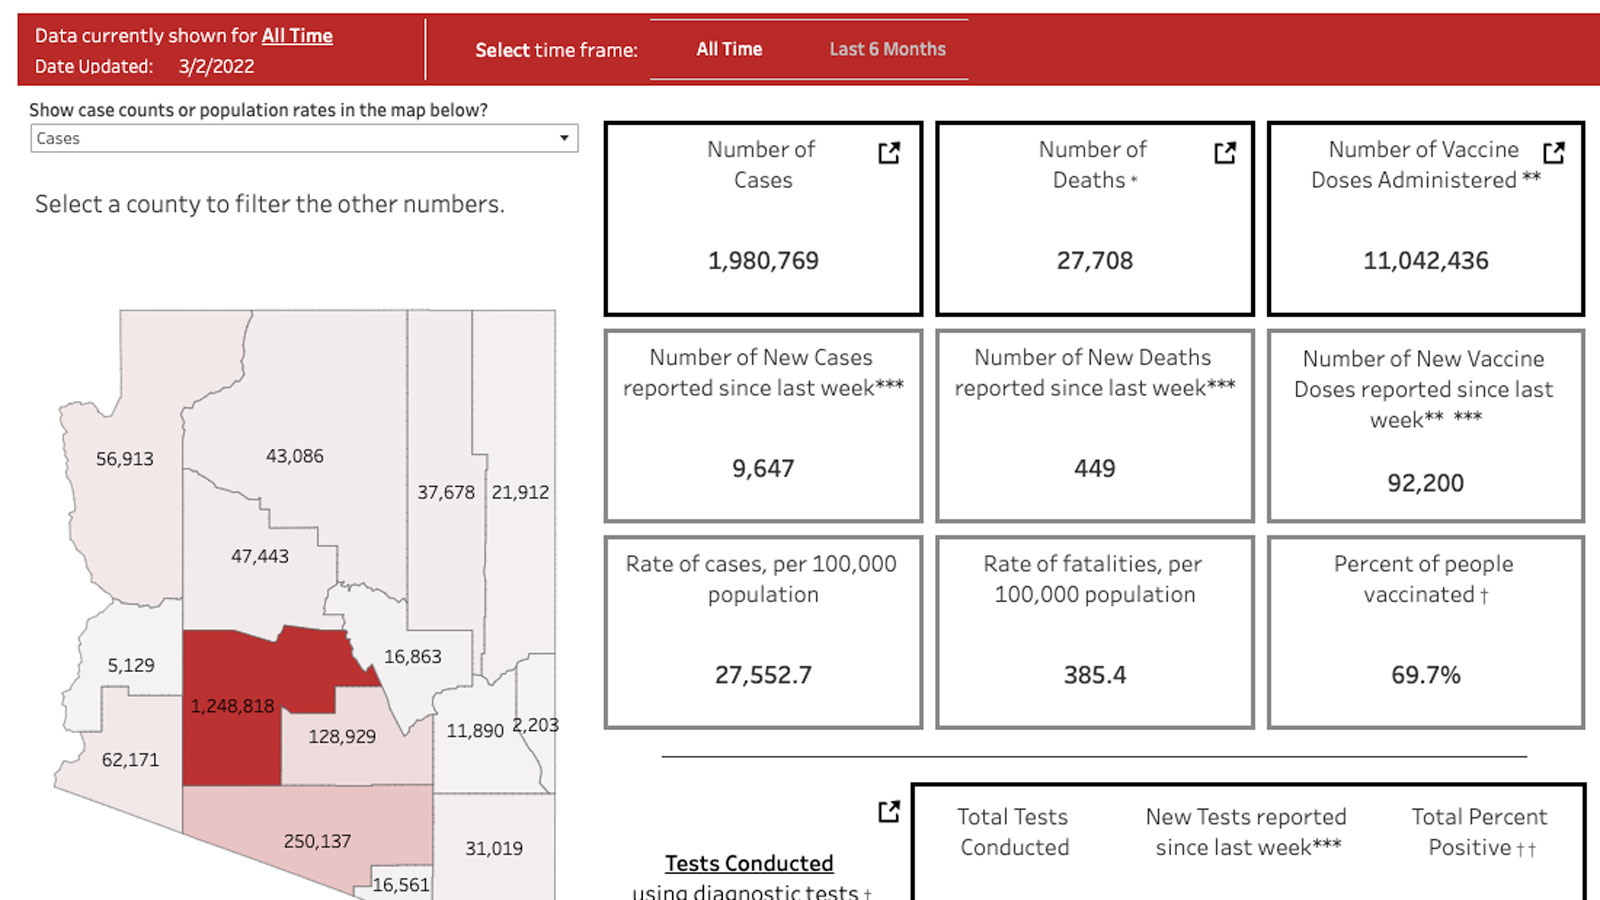Image resolution: width=1600 pixels, height=900 pixels.
Task: Open the export icon on Number of Cases card
Action: point(888,153)
